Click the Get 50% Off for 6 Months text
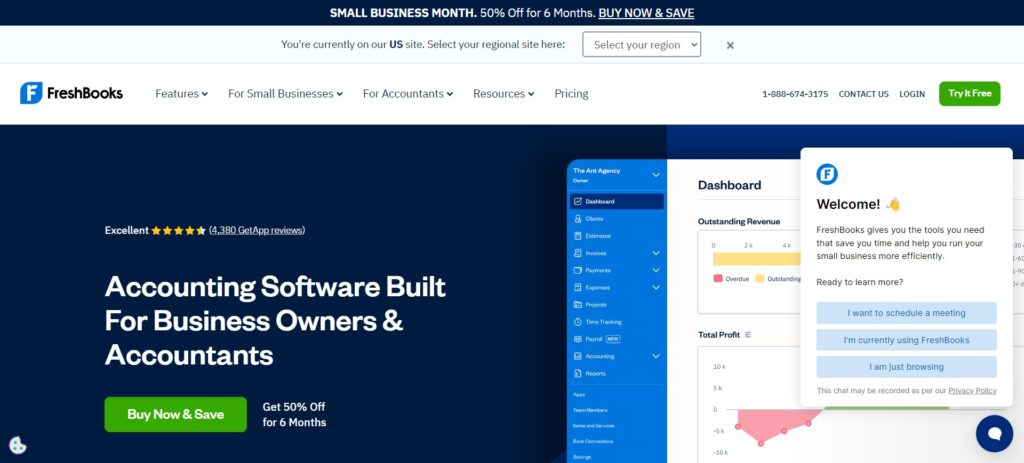1024x463 pixels. [x=294, y=415]
